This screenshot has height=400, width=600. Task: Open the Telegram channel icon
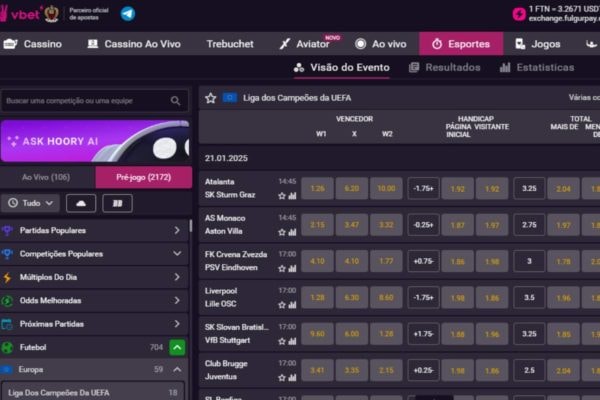click(128, 14)
